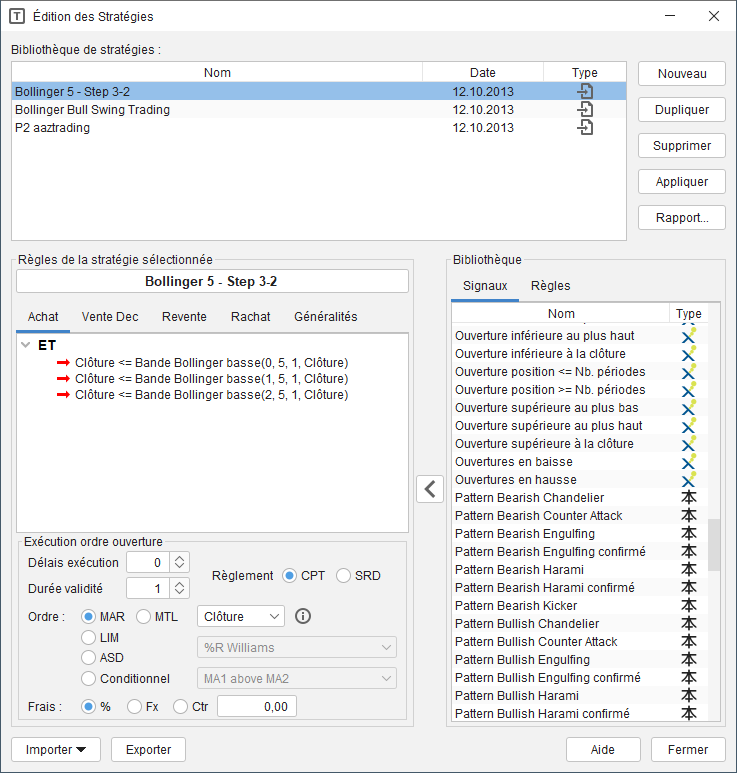Screen dimensions: 737x773
Task: Open the Clôture order price dropdown
Action: coord(241,616)
